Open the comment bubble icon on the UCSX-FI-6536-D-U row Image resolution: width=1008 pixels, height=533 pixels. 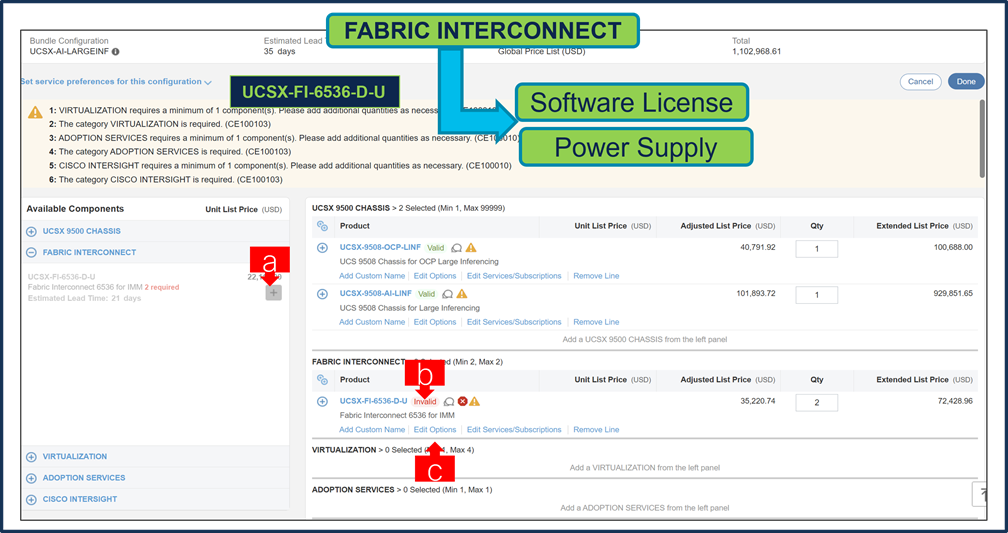(449, 402)
